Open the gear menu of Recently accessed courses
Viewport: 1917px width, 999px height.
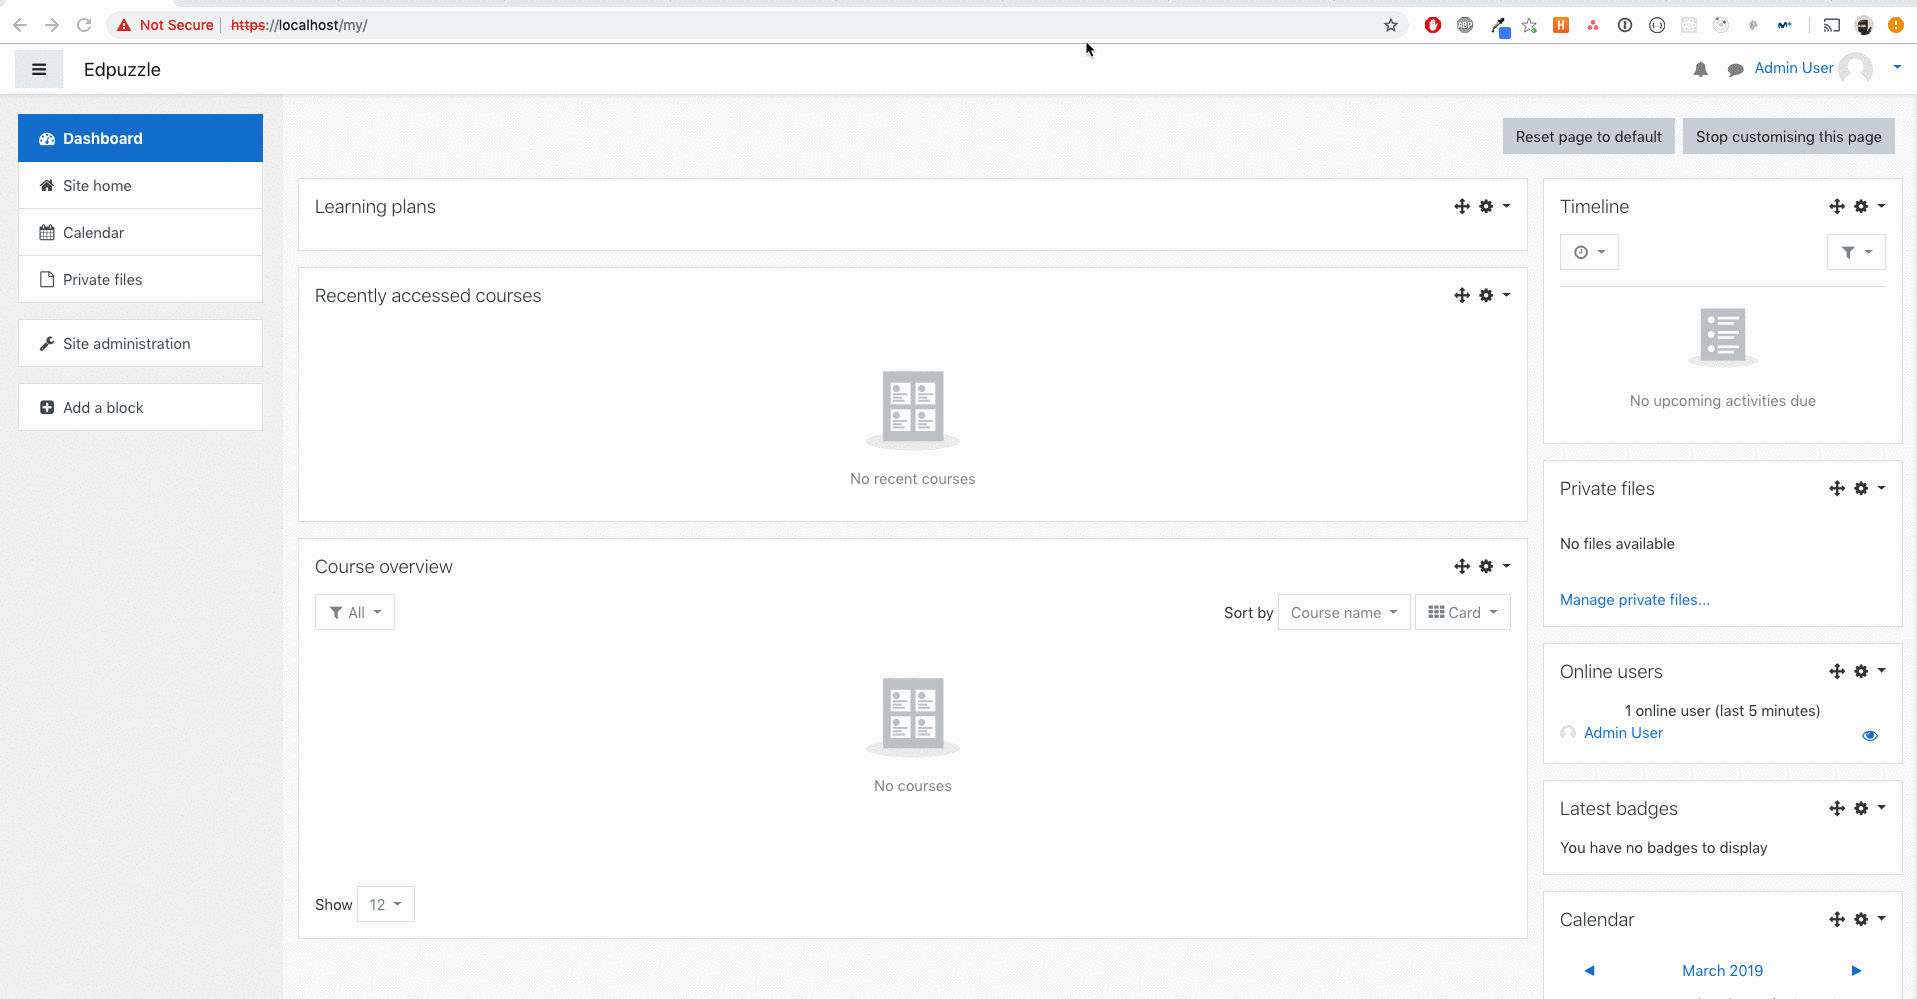(1494, 295)
